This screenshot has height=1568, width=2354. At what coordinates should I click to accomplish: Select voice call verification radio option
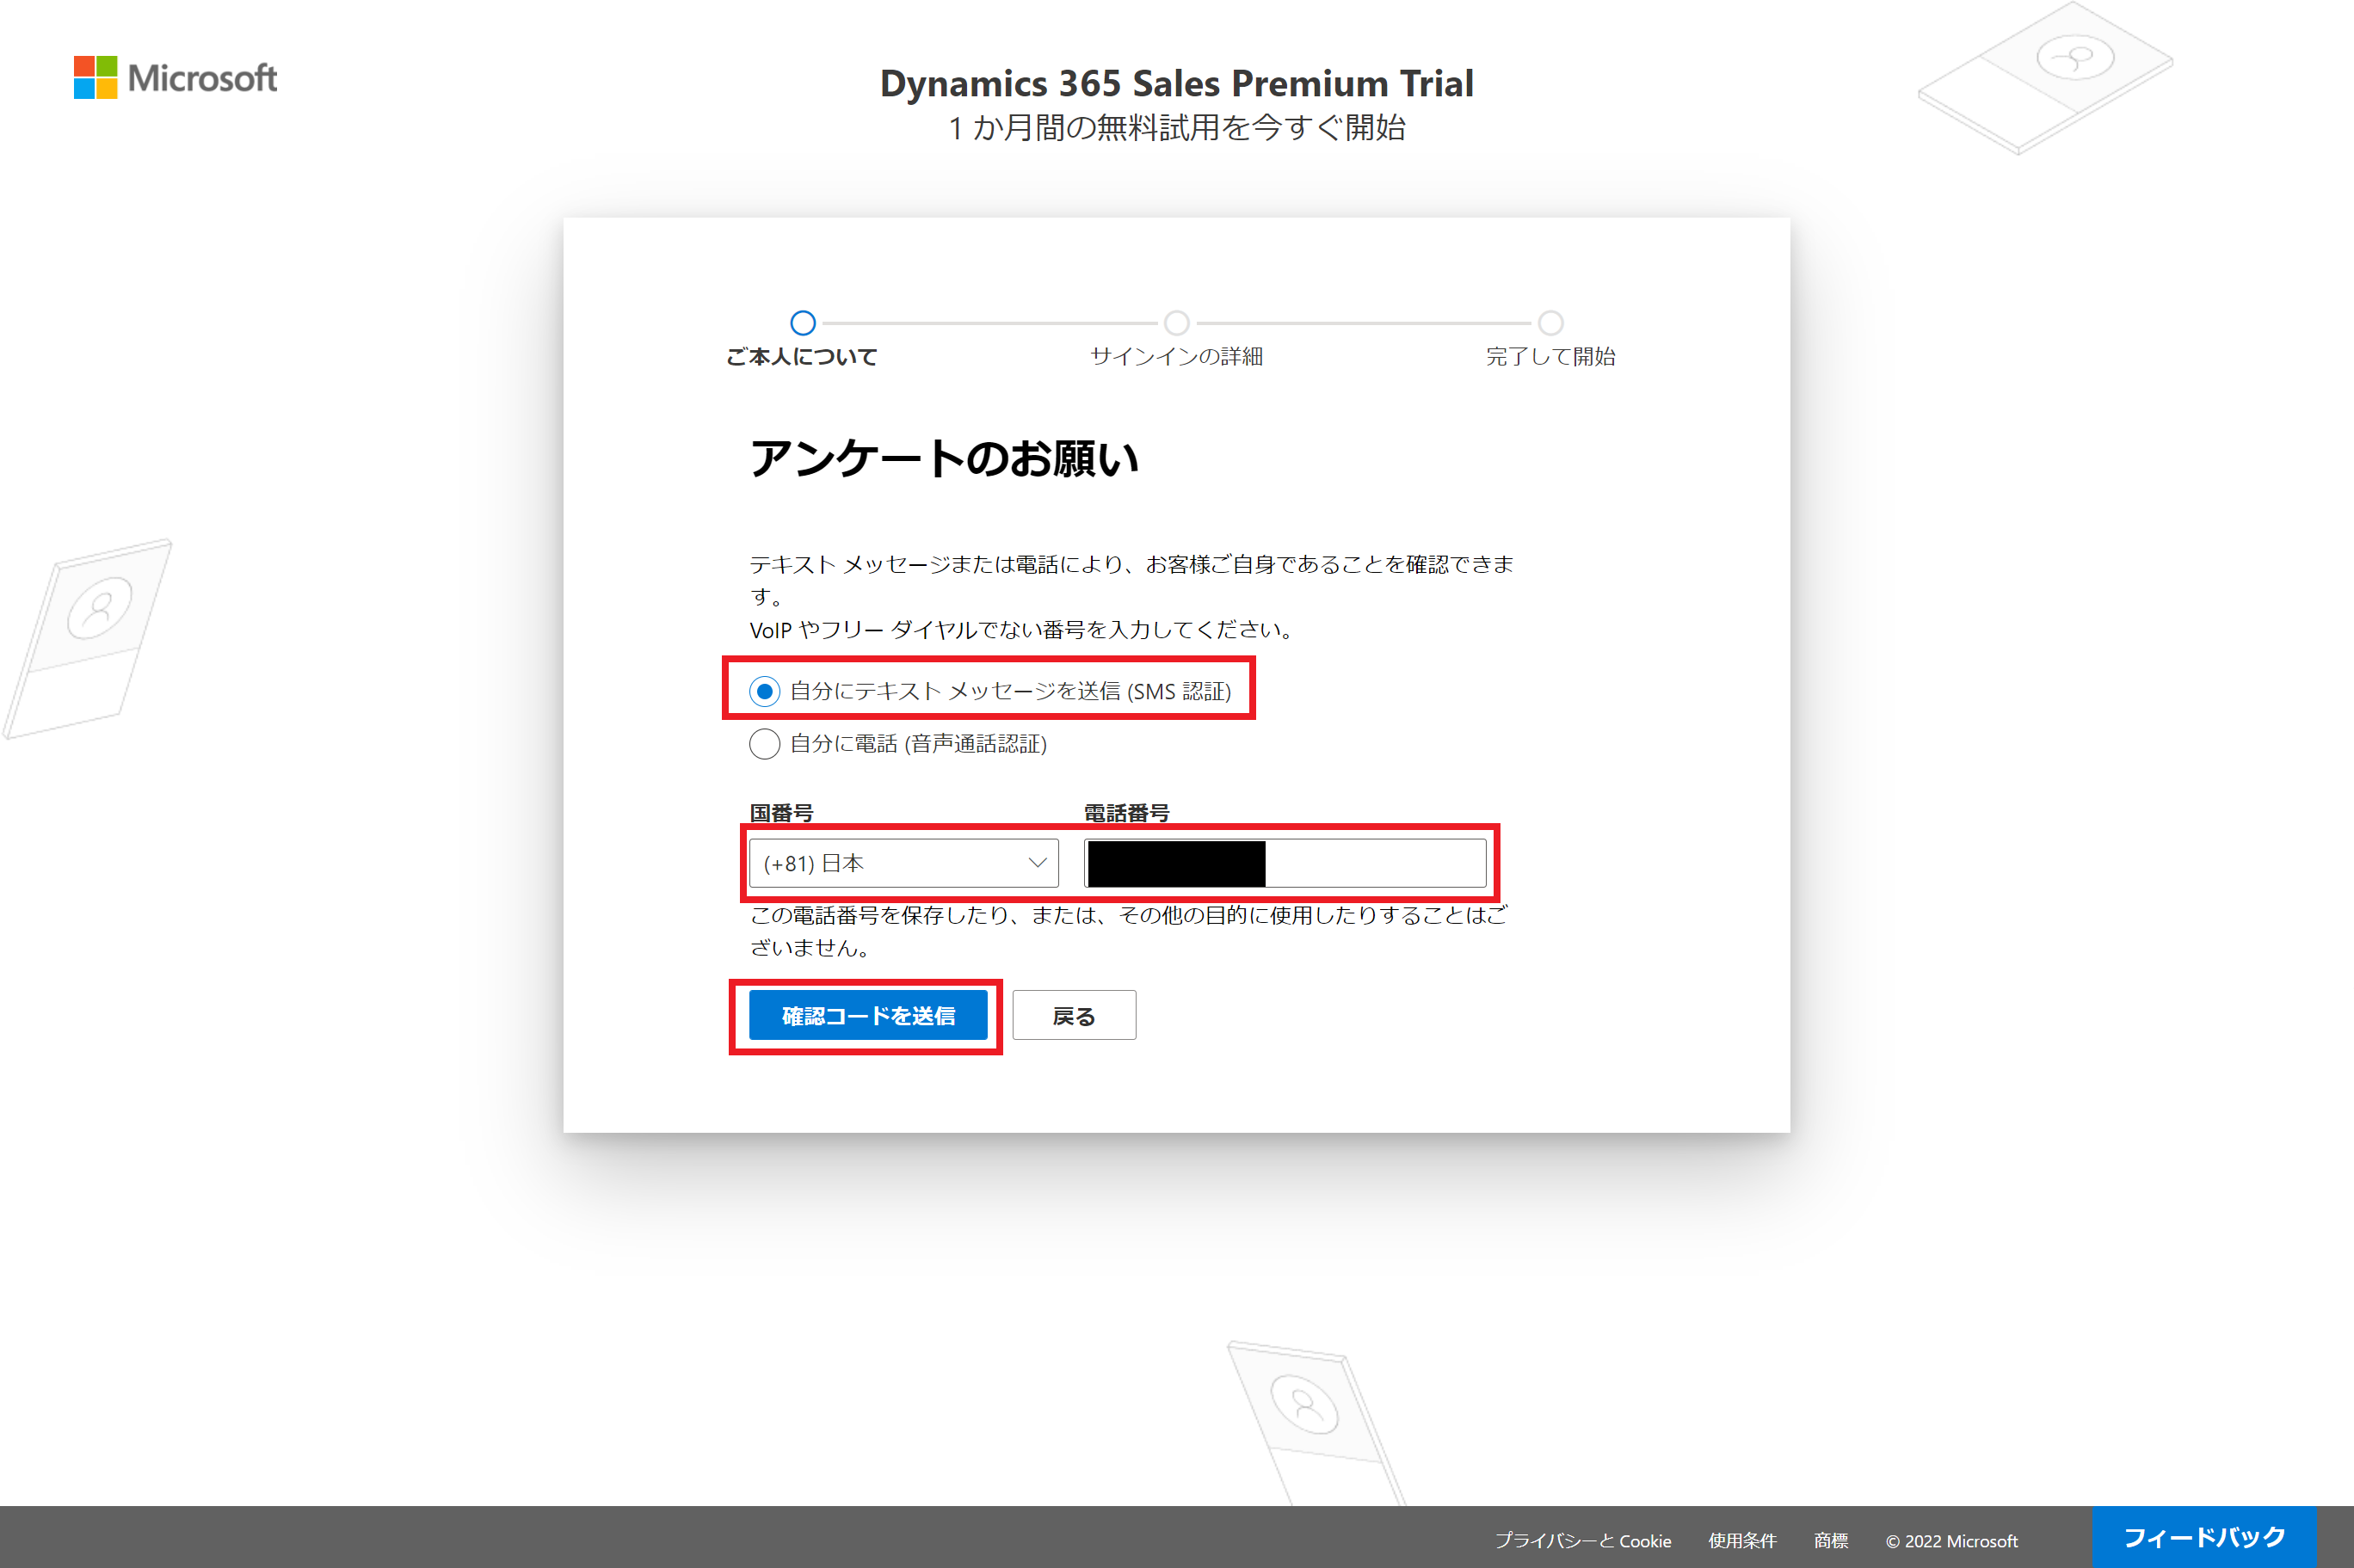click(x=764, y=744)
